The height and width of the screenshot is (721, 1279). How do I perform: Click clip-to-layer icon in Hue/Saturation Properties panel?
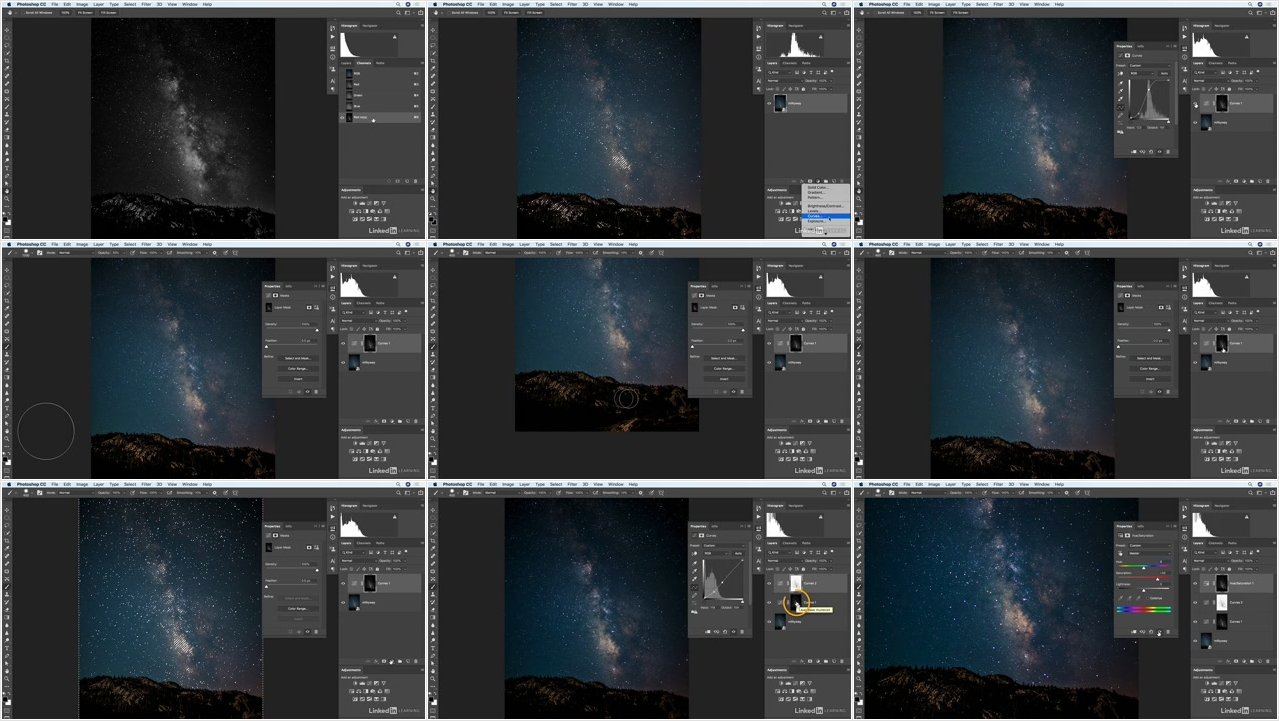point(1134,632)
